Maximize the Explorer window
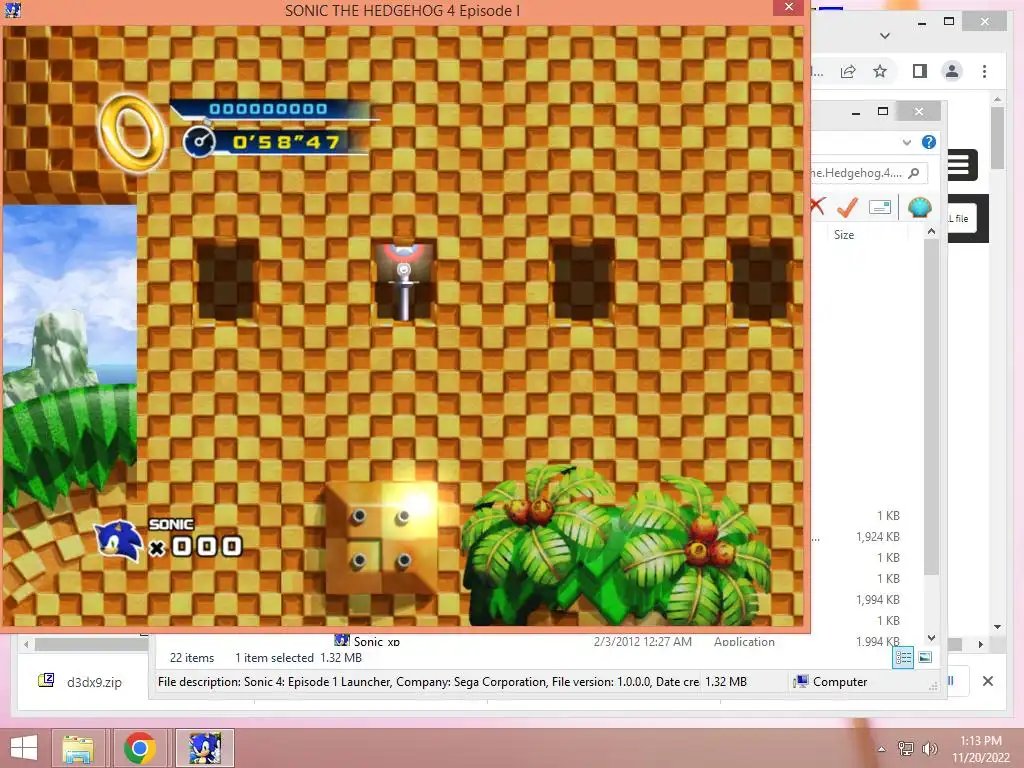Screen dimensions: 1024x768 point(883,112)
